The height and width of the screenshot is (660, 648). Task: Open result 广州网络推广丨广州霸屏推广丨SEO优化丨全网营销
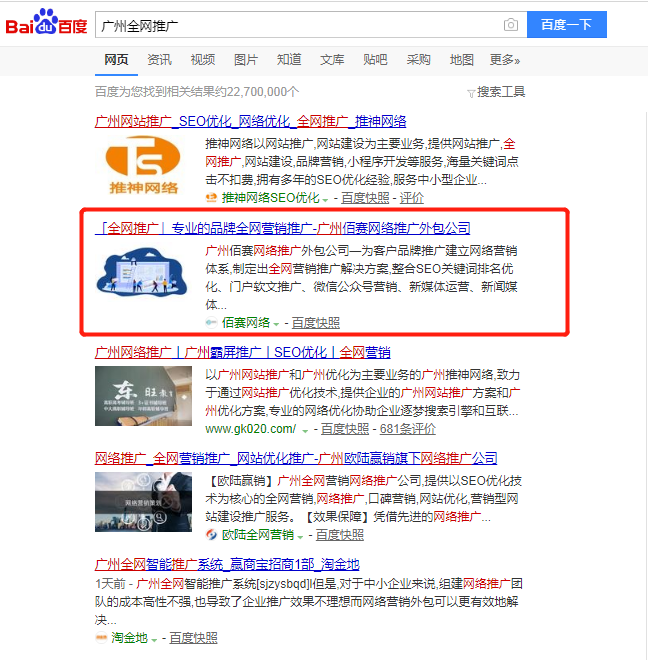(243, 352)
